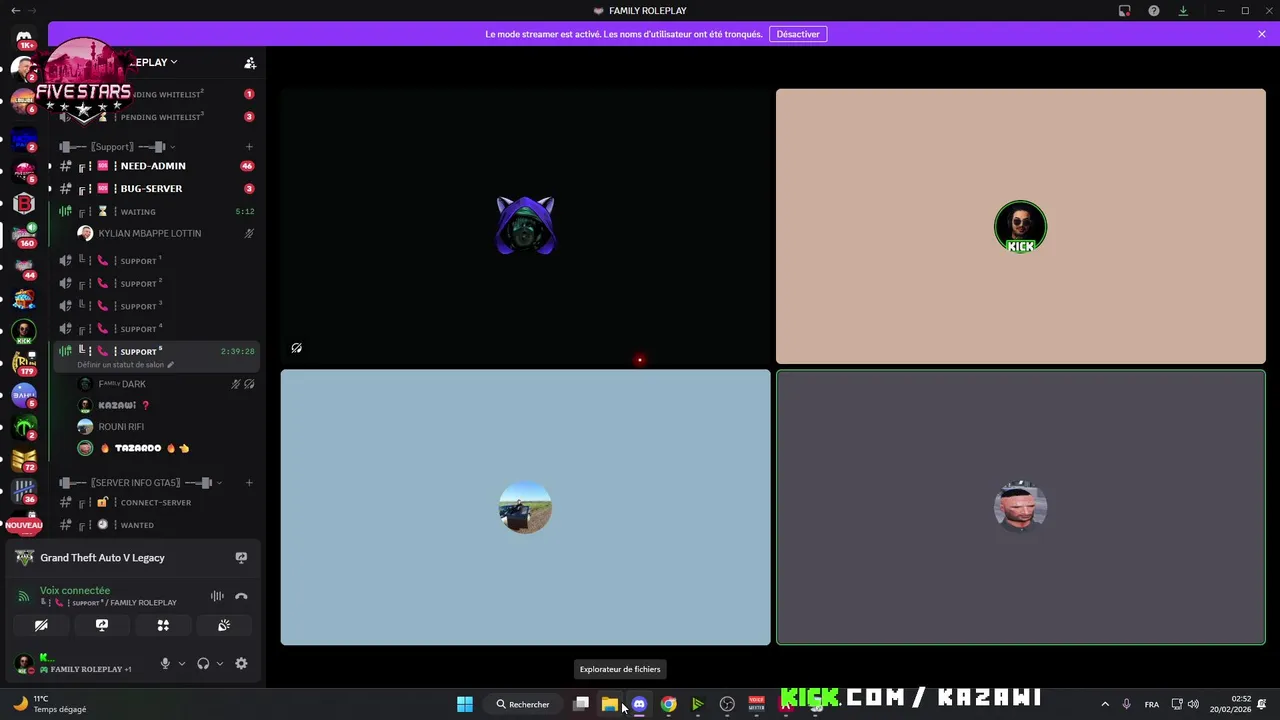
Task: Open the soundboard button
Action: pos(224,625)
